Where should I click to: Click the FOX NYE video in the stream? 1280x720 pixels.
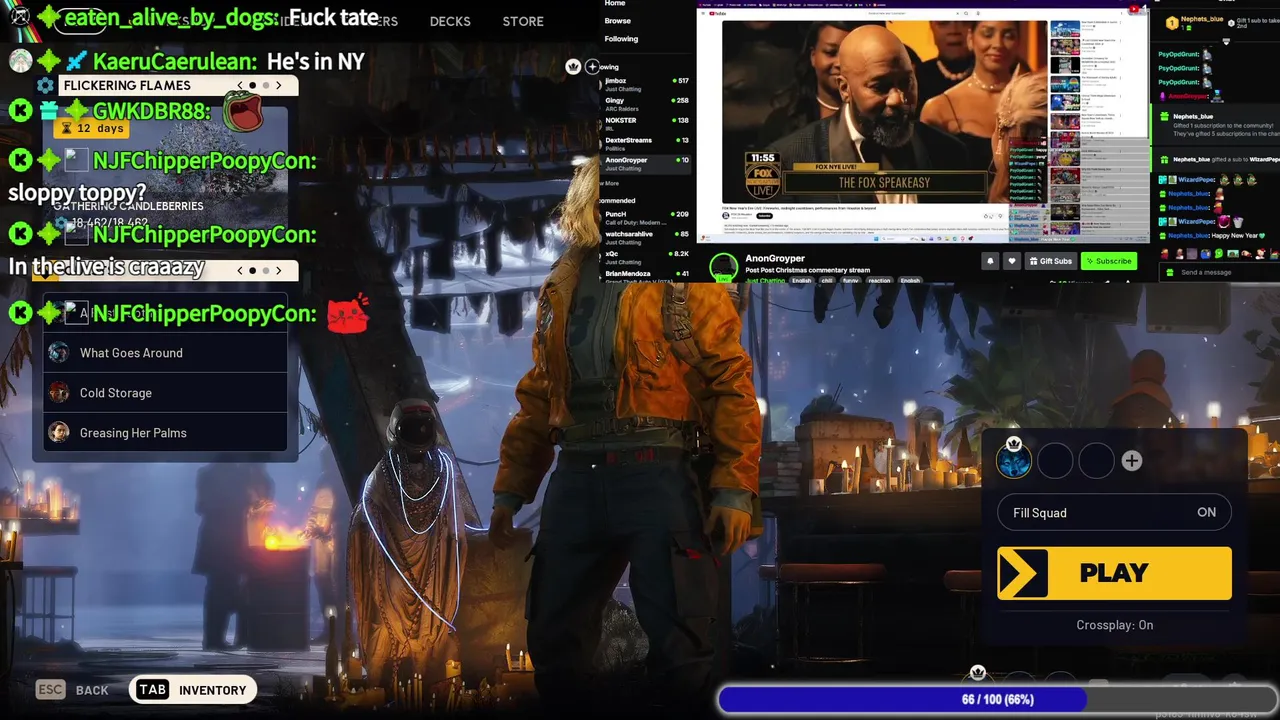pyautogui.click(x=884, y=111)
